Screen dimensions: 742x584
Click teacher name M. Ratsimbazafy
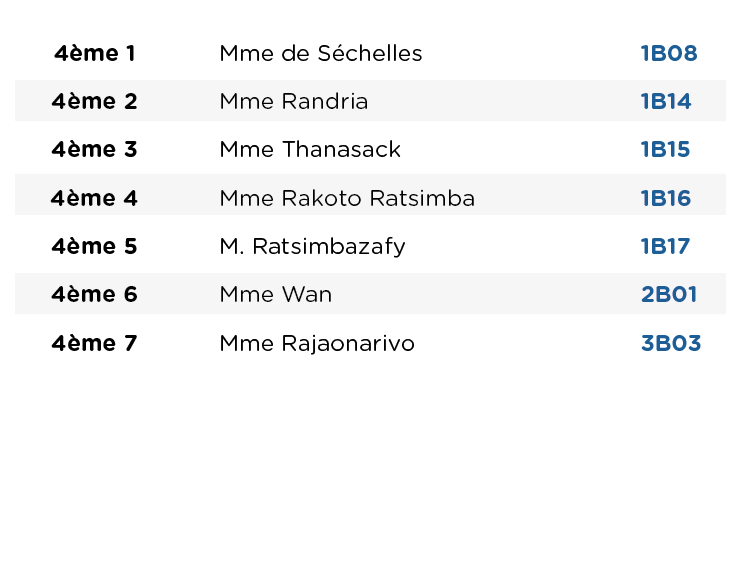pyautogui.click(x=312, y=247)
